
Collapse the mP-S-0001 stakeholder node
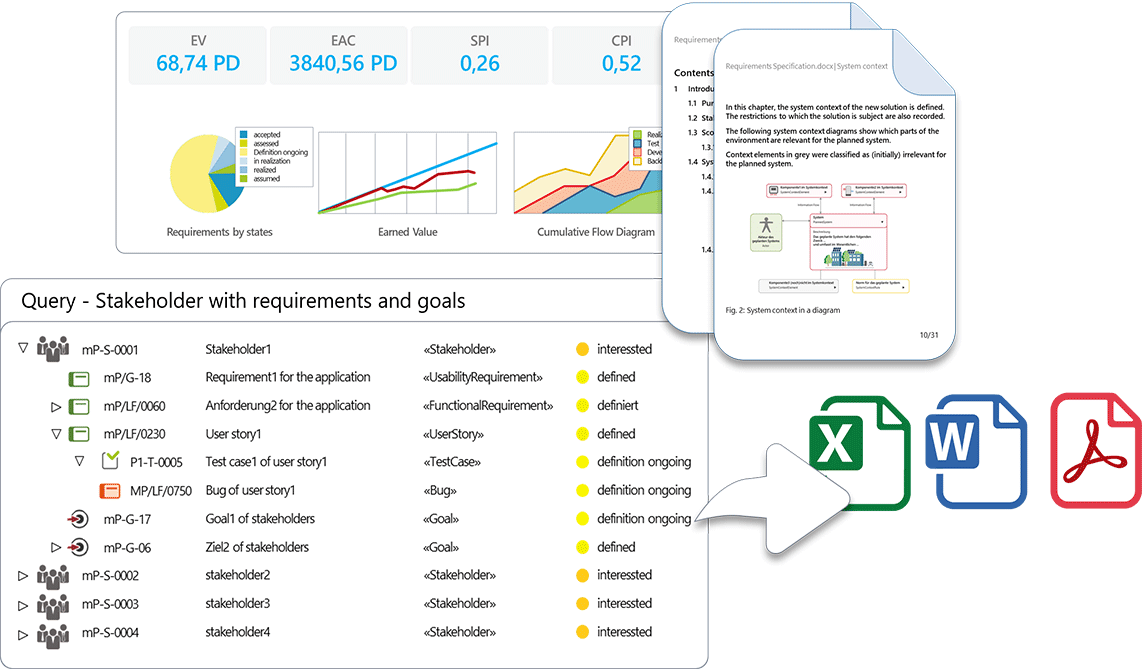pos(24,349)
